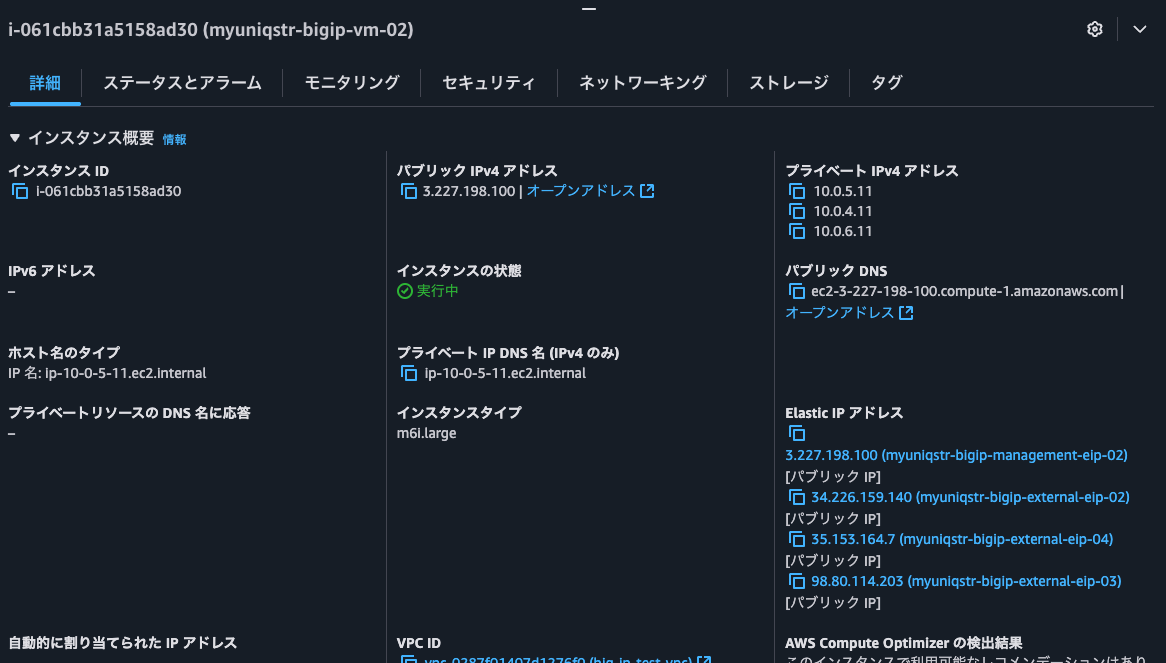Open the モニタリング tab
The height and width of the screenshot is (663, 1166).
(352, 83)
